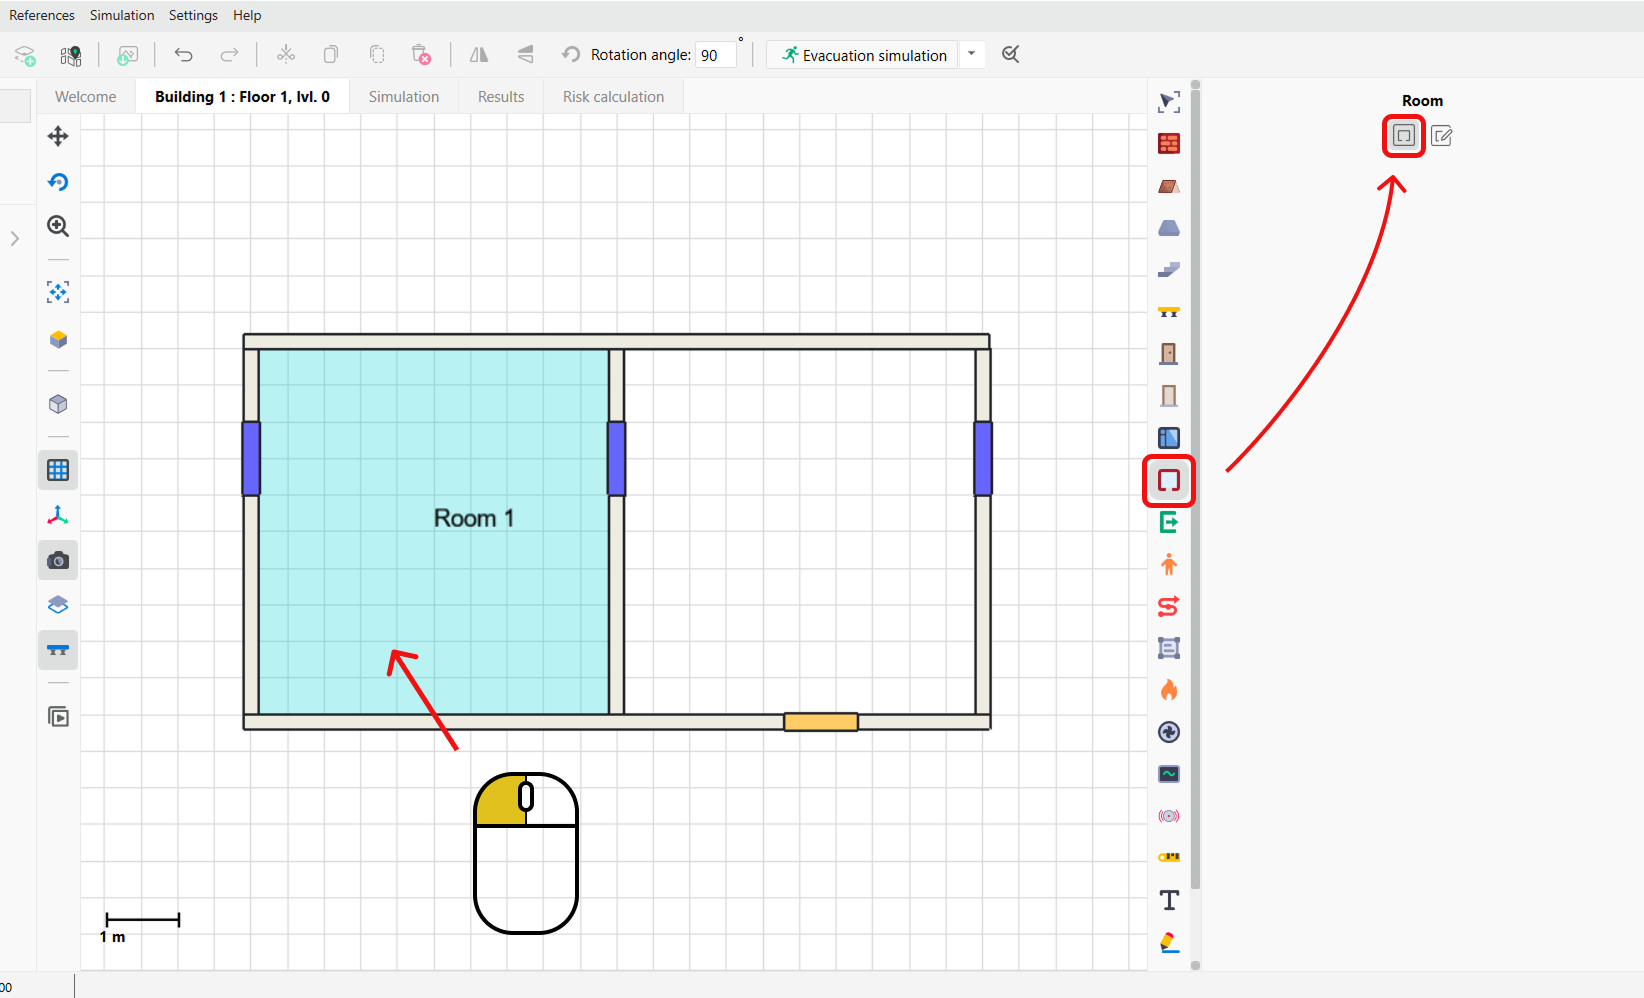Open the Settings menu

193,15
